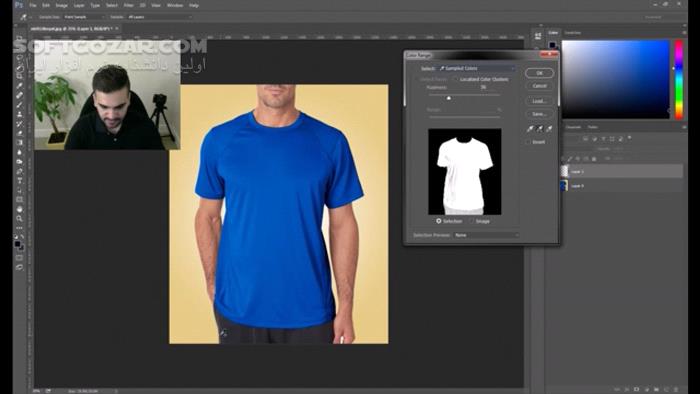Open the File menu
Screen dimensions: 700x394
(x=33, y=5)
